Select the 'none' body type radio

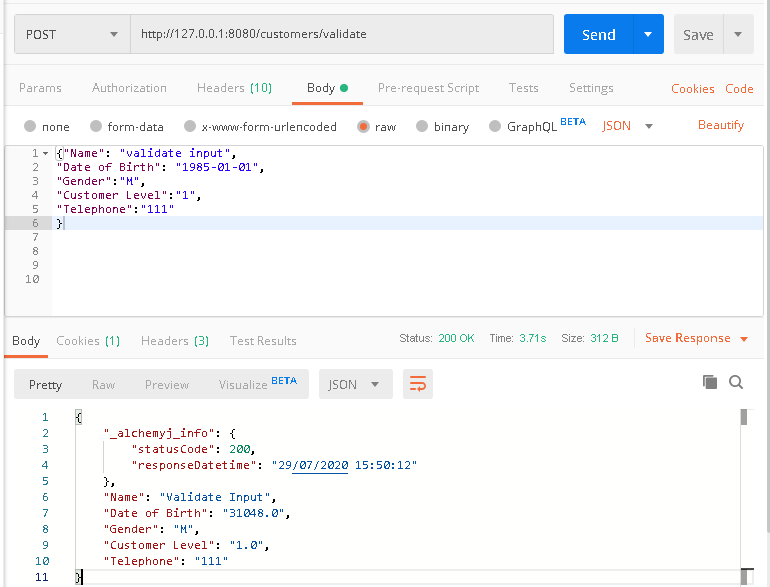(x=30, y=127)
